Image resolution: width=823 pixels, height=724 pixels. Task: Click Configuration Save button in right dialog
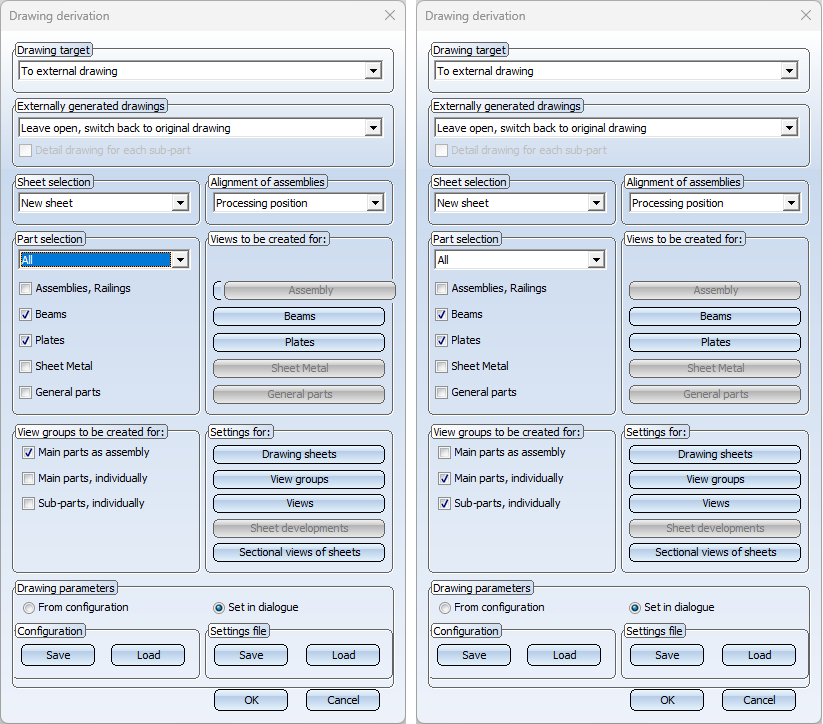[x=473, y=655]
